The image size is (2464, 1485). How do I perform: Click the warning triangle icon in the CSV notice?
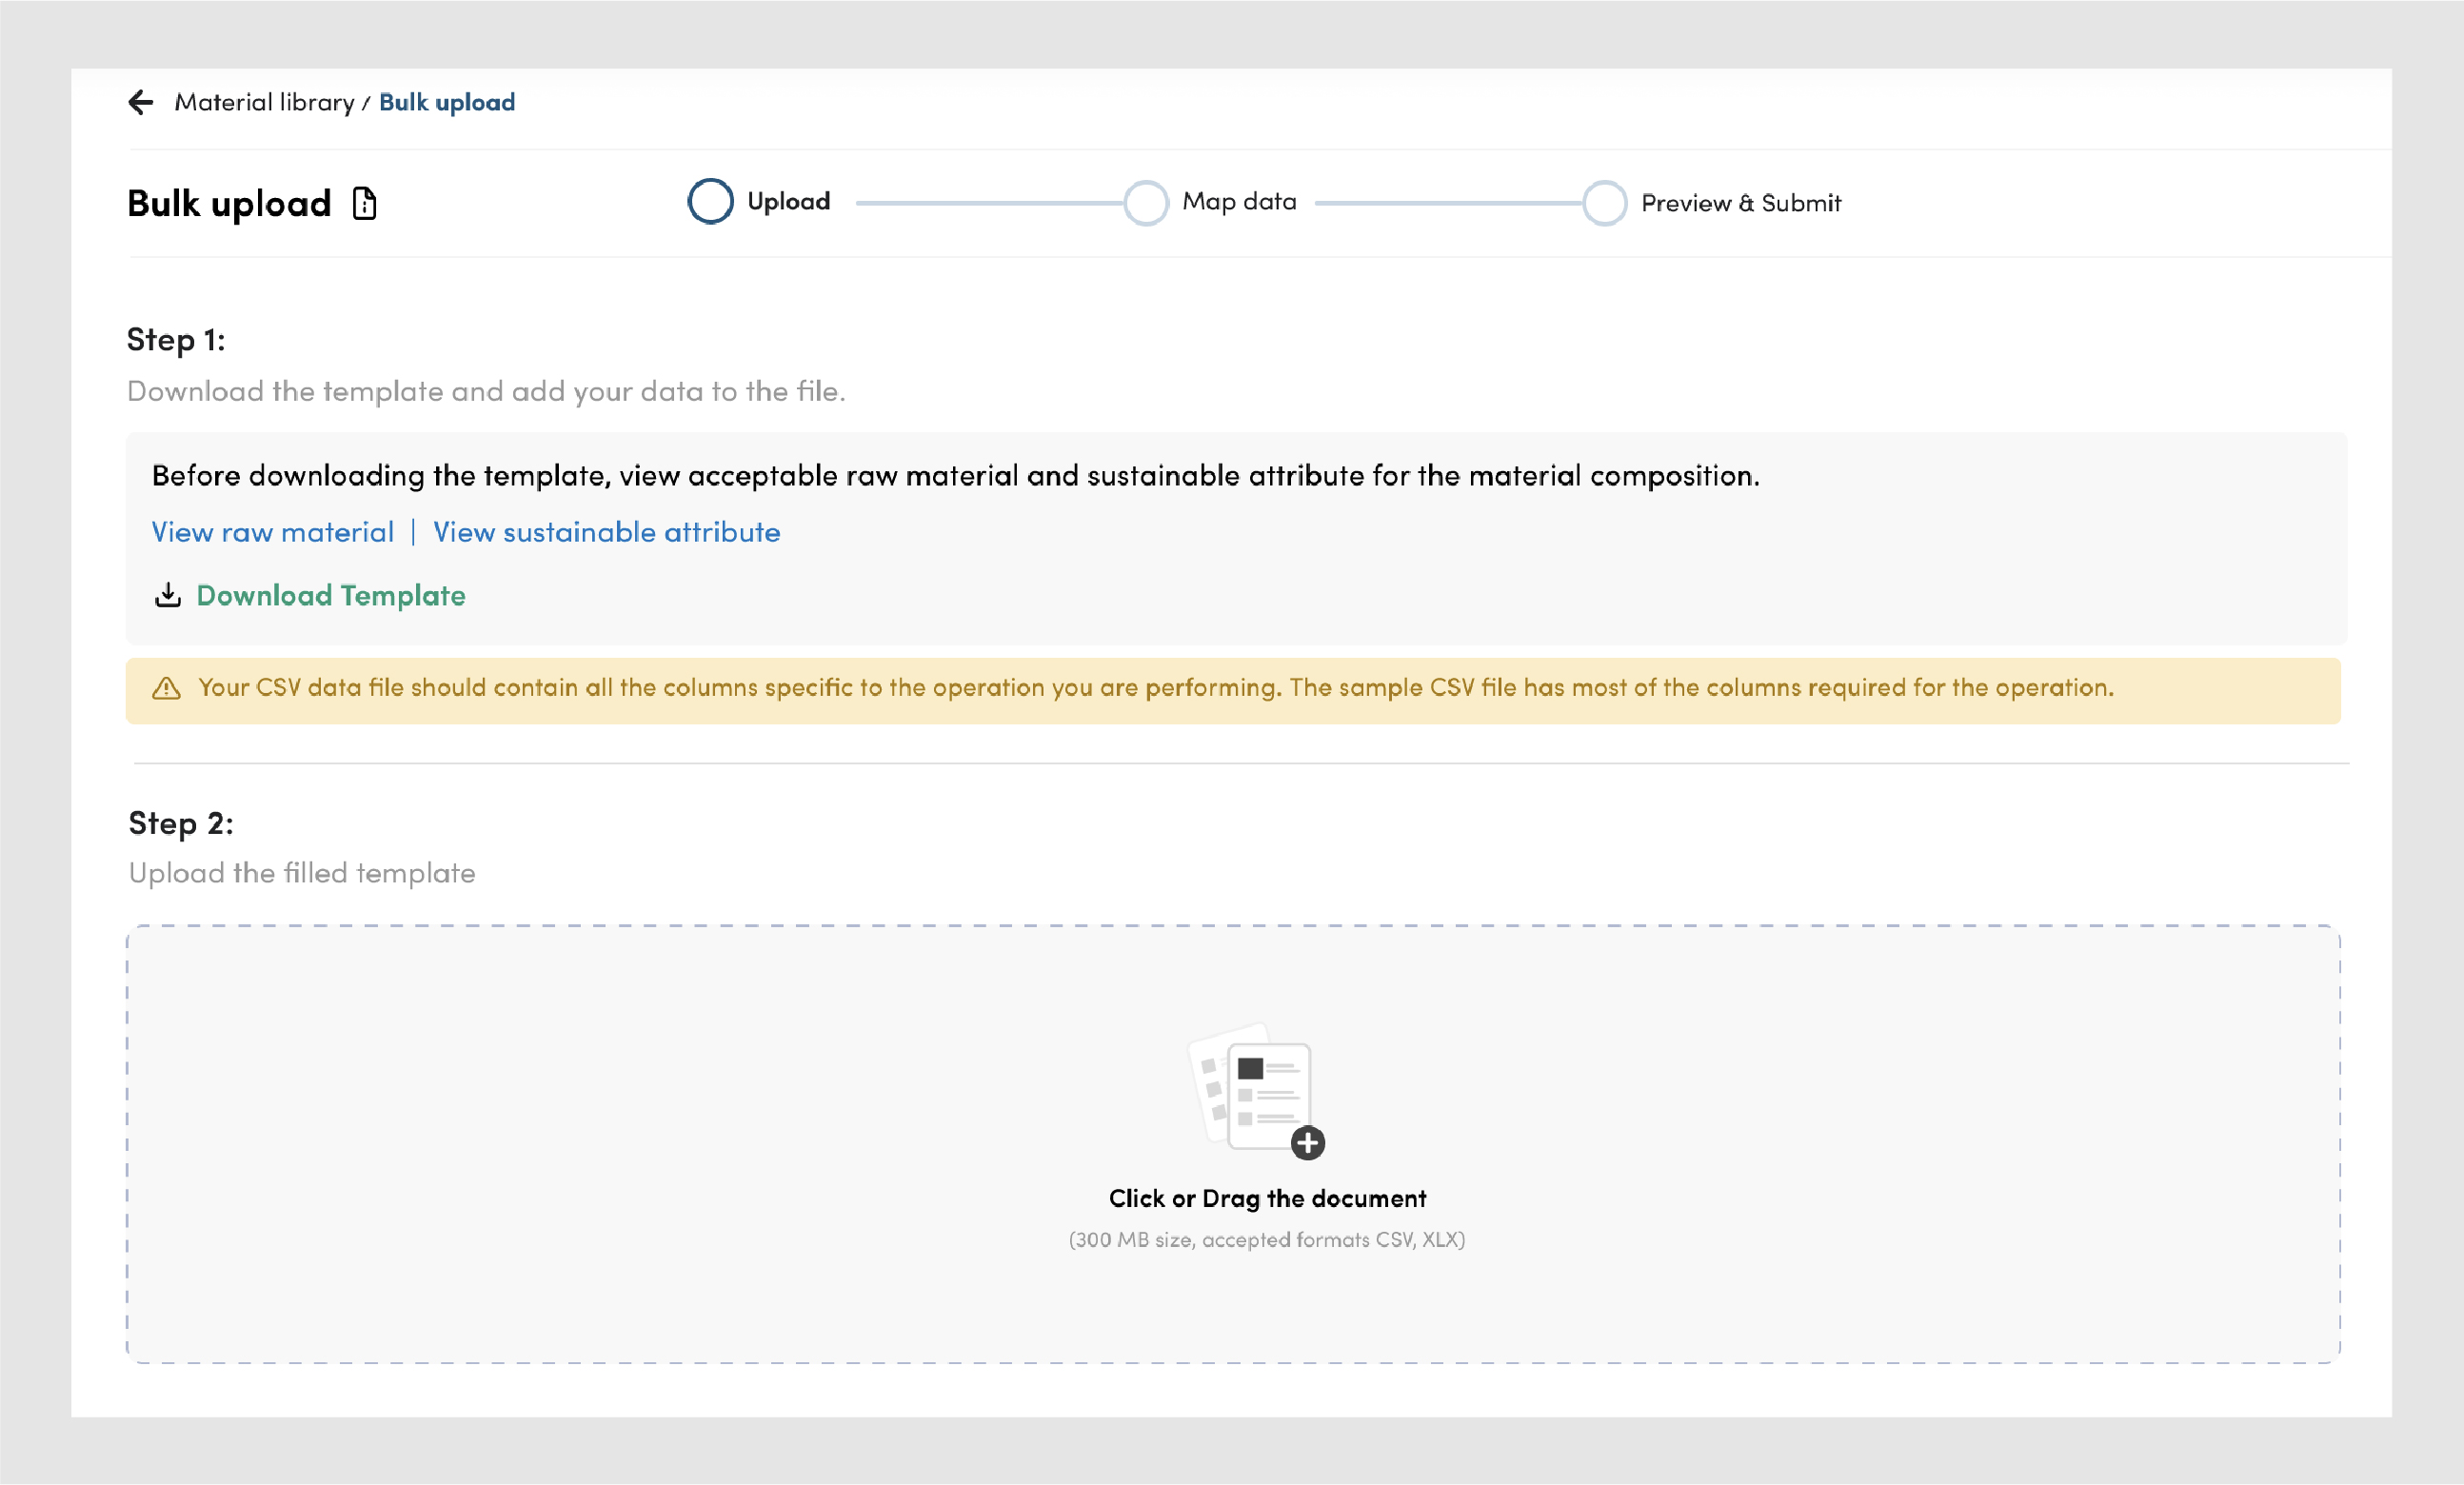[x=166, y=689]
